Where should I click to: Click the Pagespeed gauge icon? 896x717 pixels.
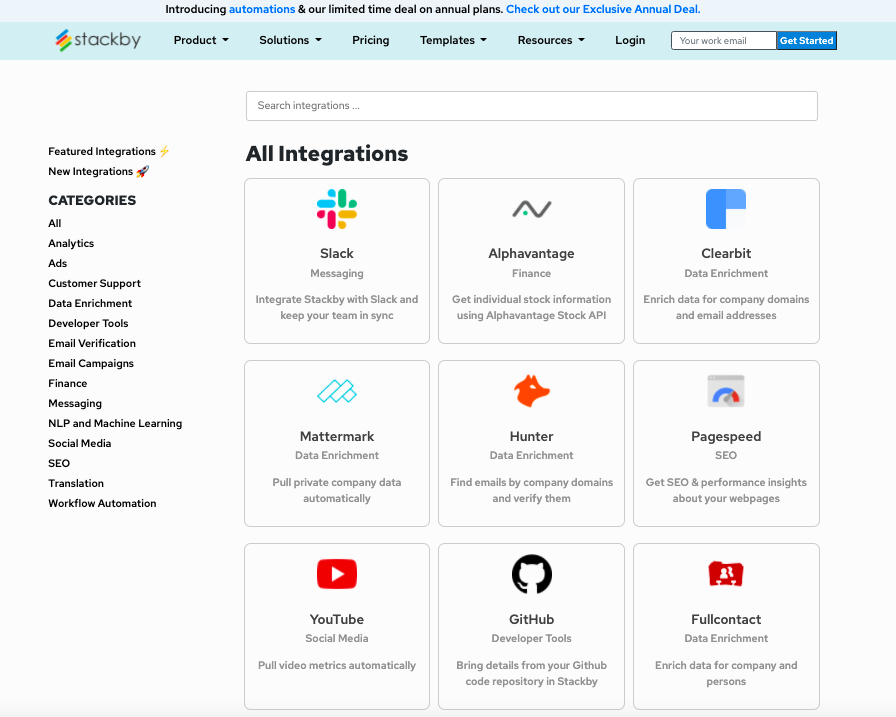tap(726, 391)
